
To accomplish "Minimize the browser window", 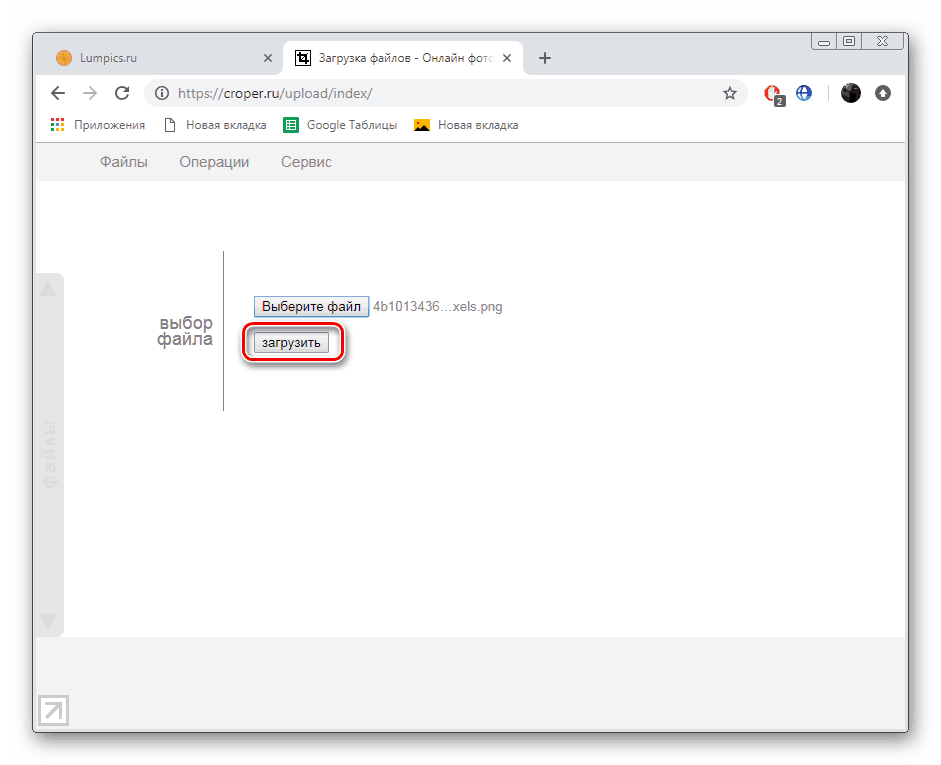I will coord(824,41).
